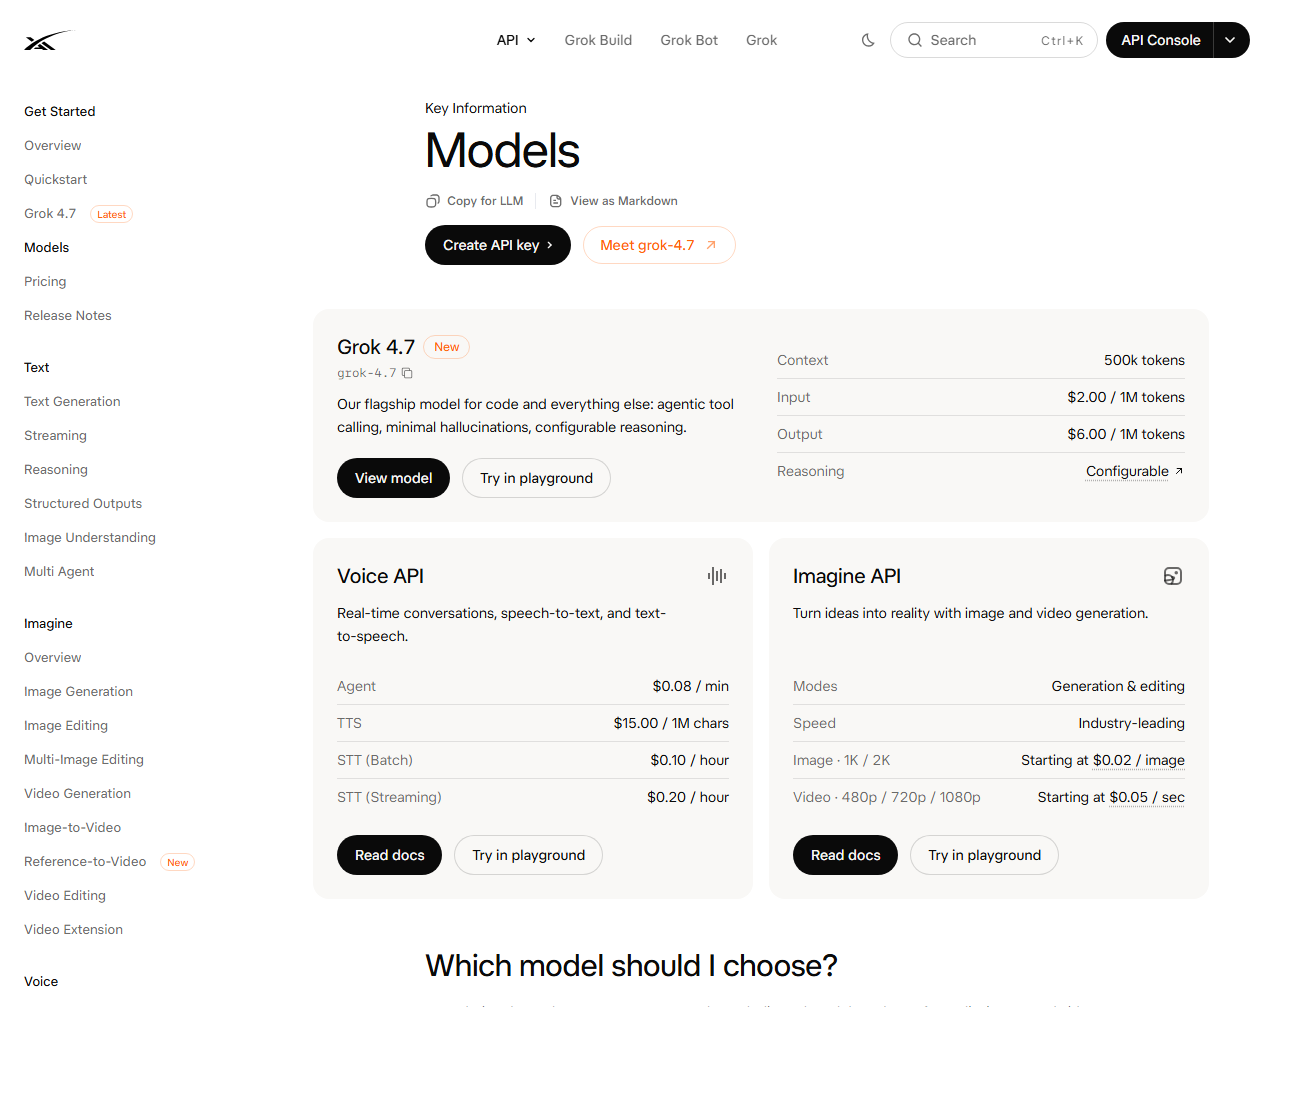Image resolution: width=1300 pixels, height=1100 pixels.
Task: Open Reference-to-Video in the sidebar
Action: point(85,862)
